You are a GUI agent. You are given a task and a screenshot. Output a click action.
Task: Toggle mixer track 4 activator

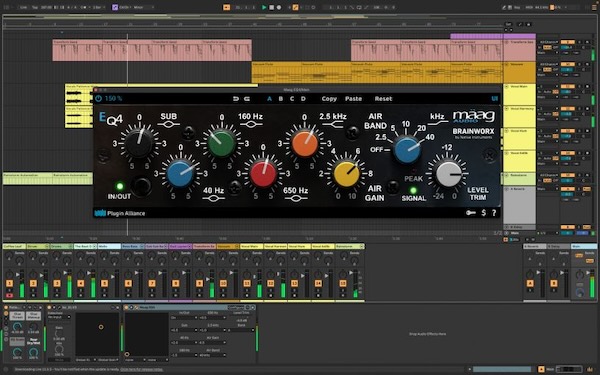coord(80,283)
